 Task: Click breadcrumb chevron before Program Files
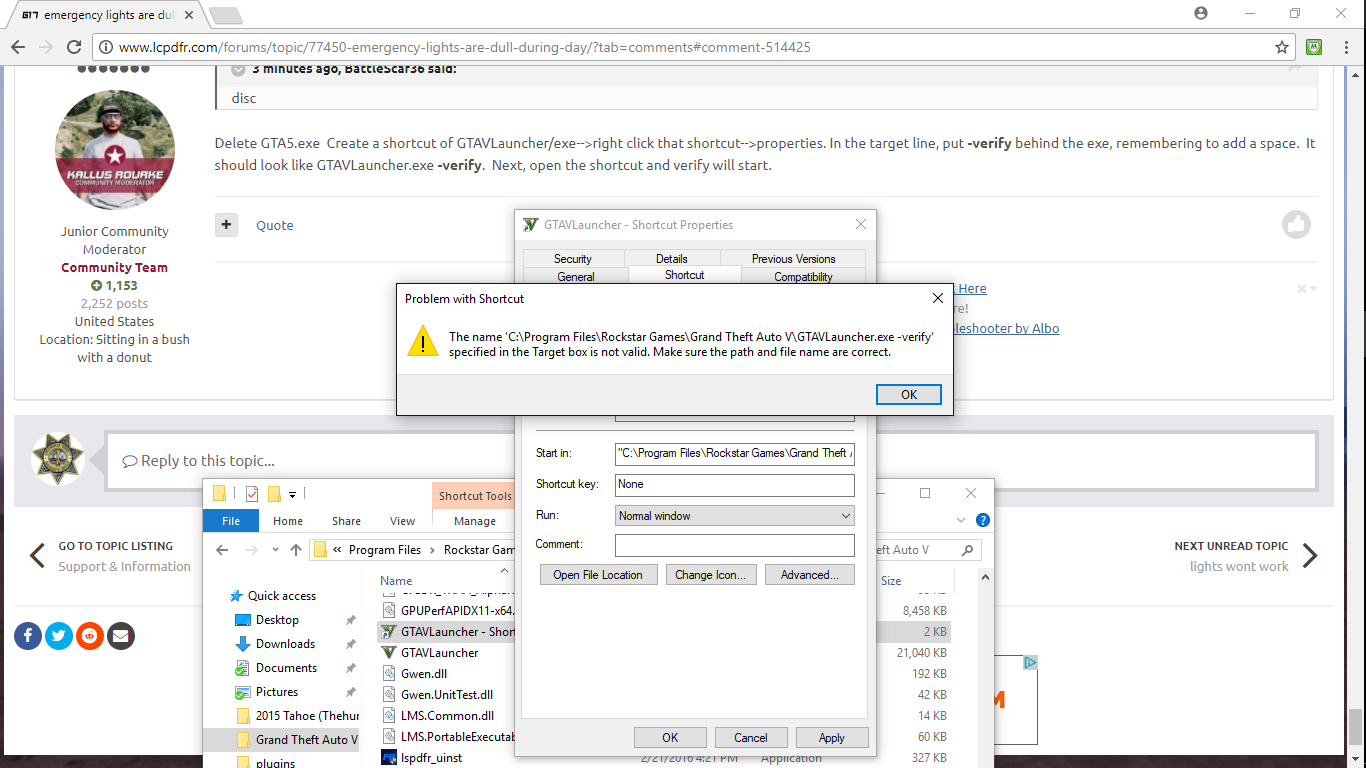coord(338,550)
